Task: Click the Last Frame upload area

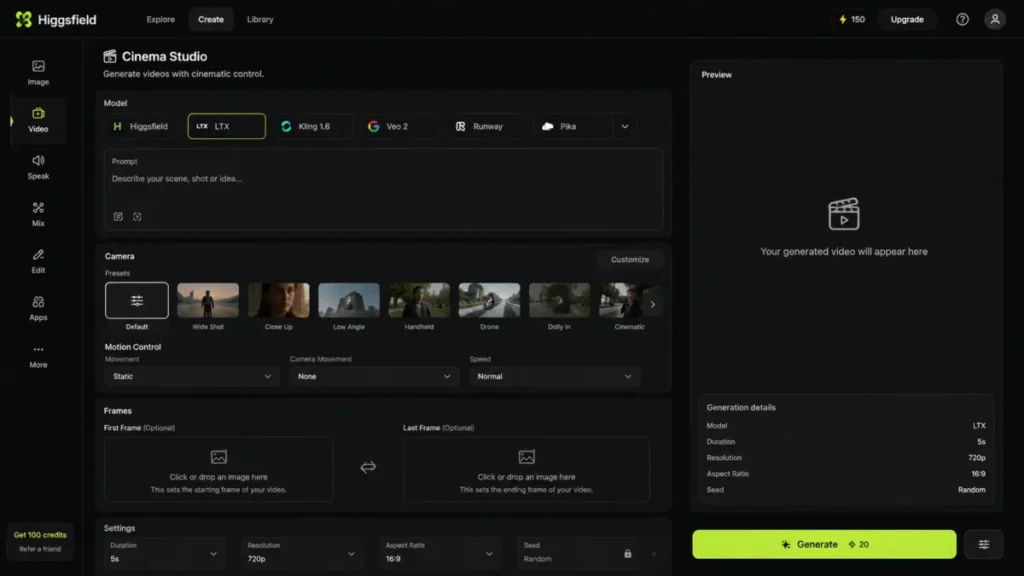Action: 526,470
